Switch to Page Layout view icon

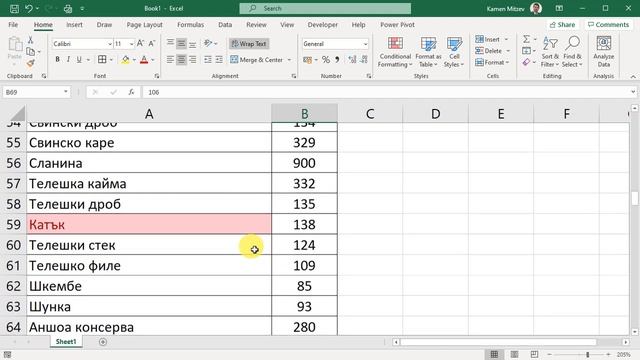point(514,354)
